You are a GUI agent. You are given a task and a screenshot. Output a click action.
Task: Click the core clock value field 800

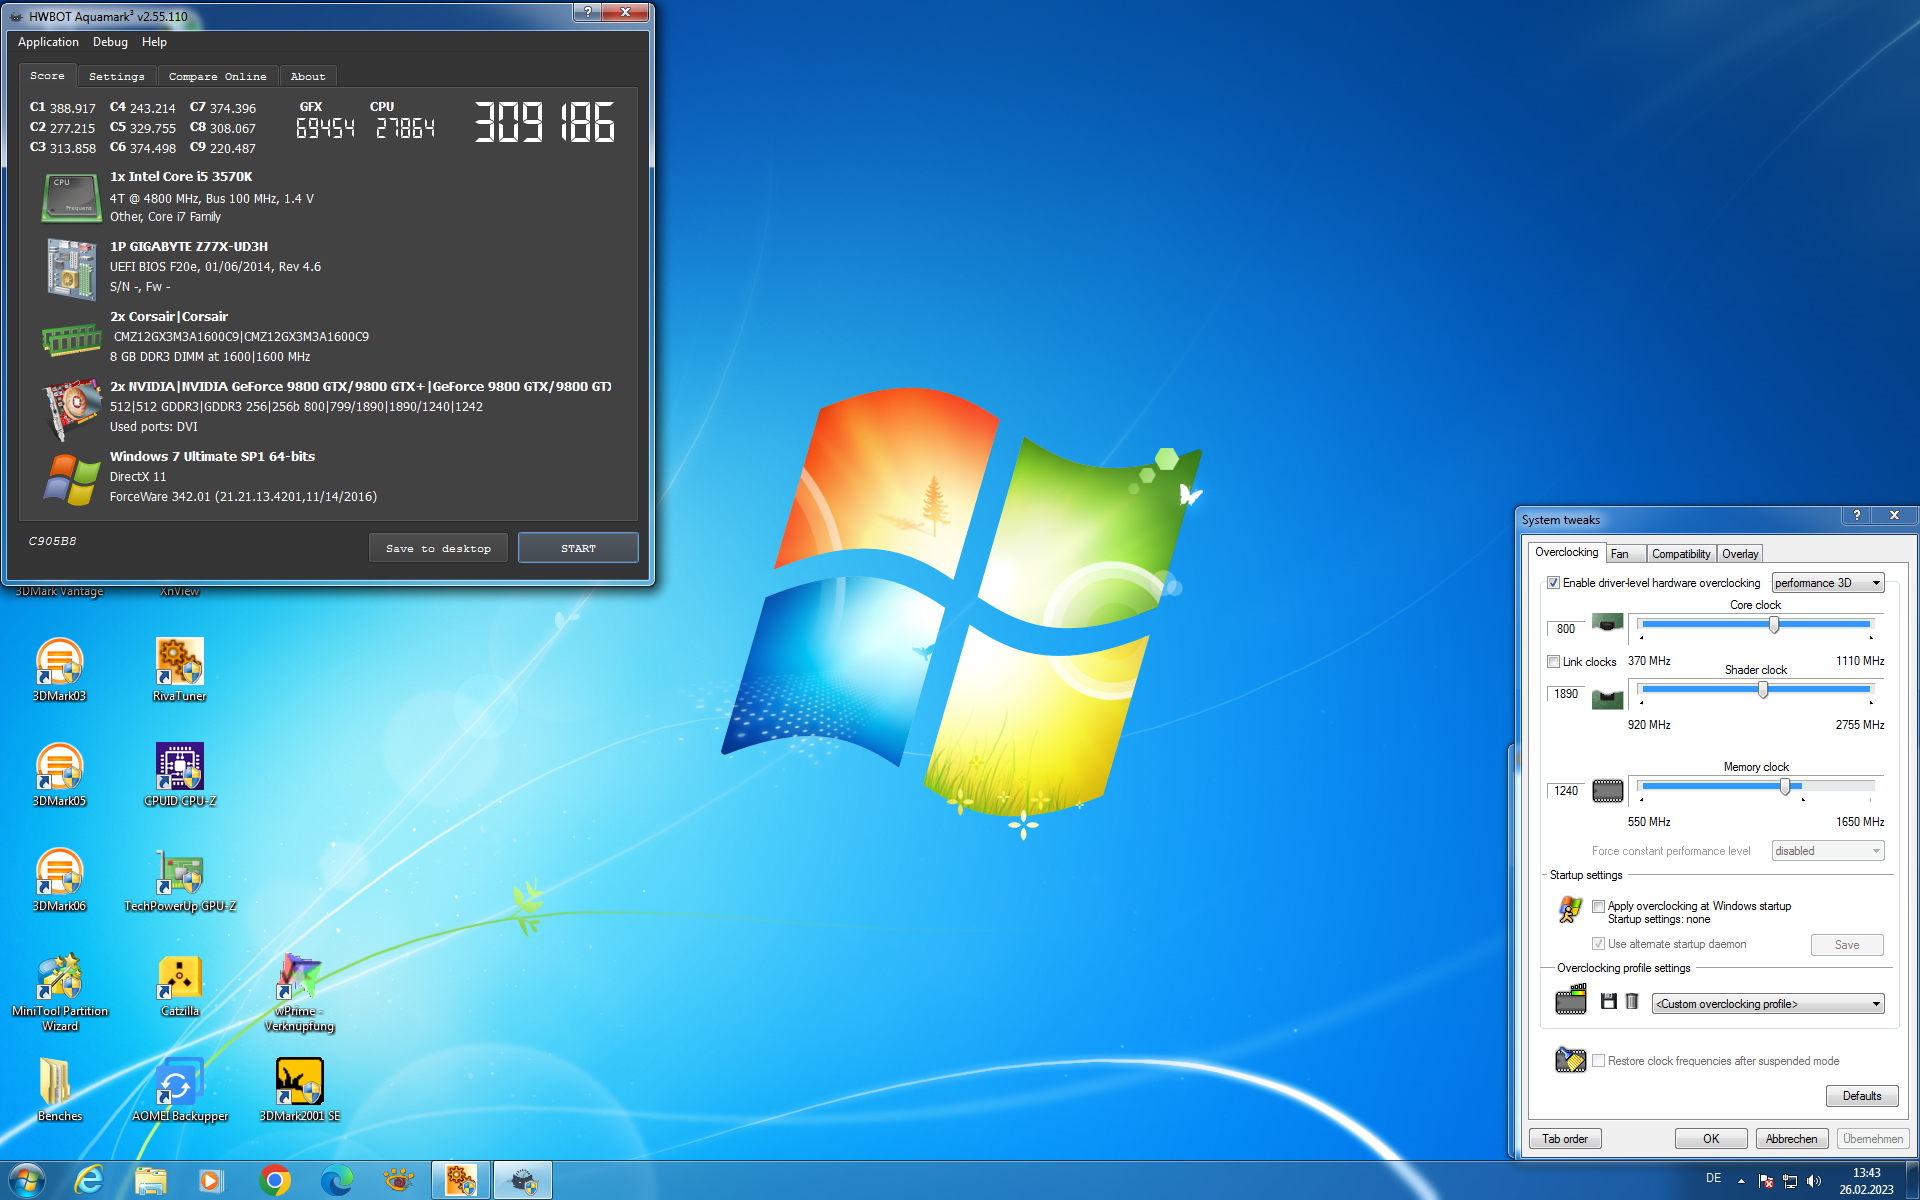coord(1566,629)
